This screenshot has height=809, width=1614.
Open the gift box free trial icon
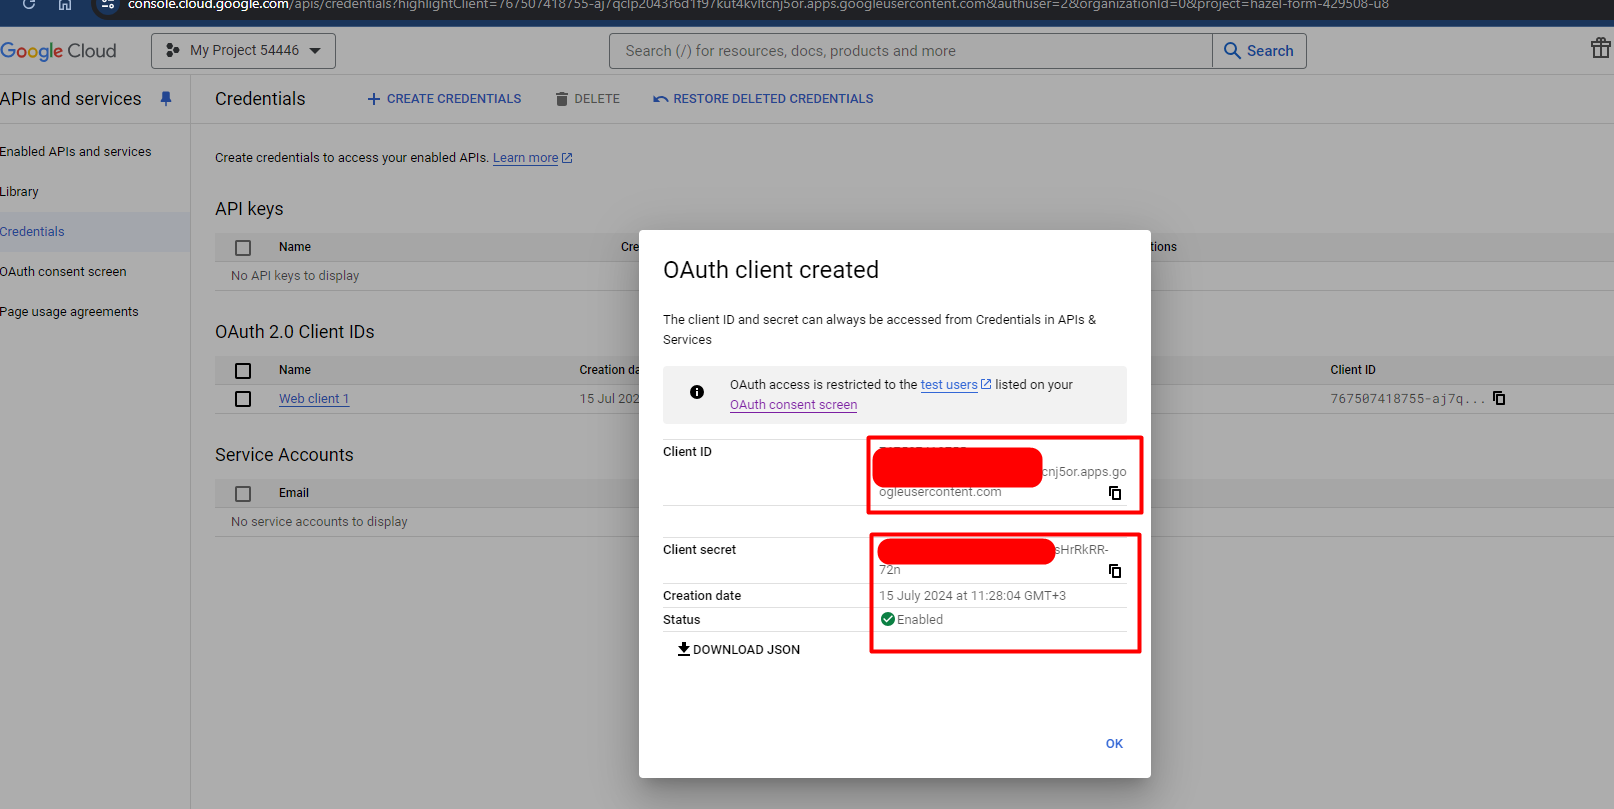(x=1600, y=48)
